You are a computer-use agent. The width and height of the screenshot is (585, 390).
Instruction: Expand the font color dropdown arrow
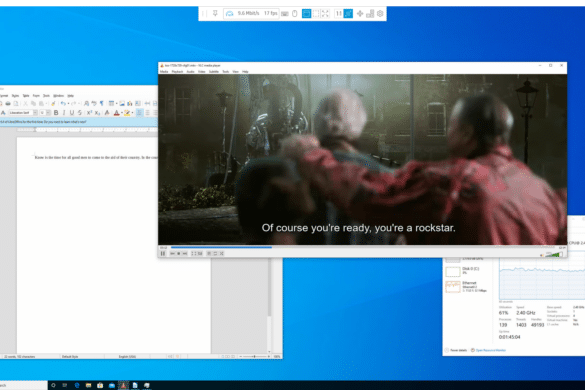pyautogui.click(x=122, y=113)
